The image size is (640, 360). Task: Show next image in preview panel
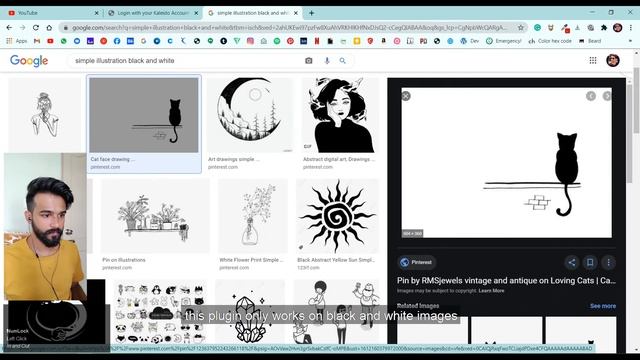[607, 96]
